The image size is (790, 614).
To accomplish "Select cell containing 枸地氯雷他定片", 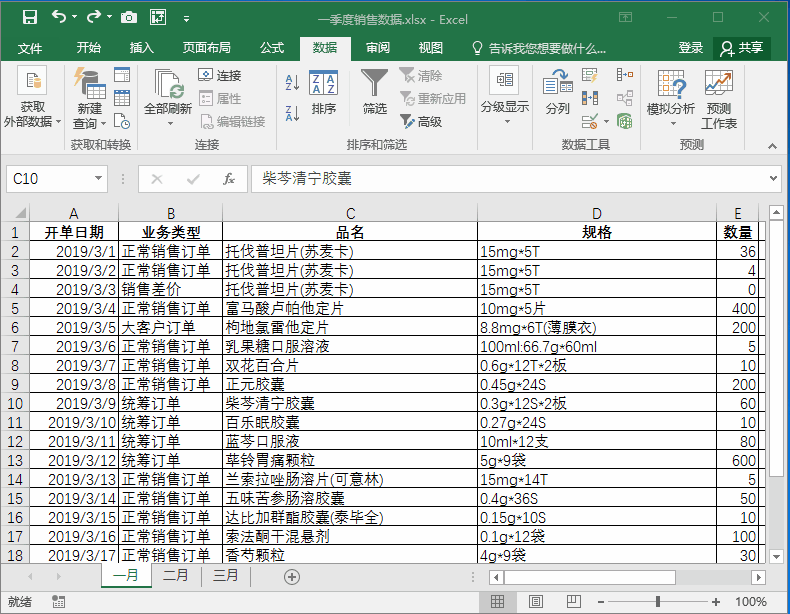I will (x=350, y=327).
